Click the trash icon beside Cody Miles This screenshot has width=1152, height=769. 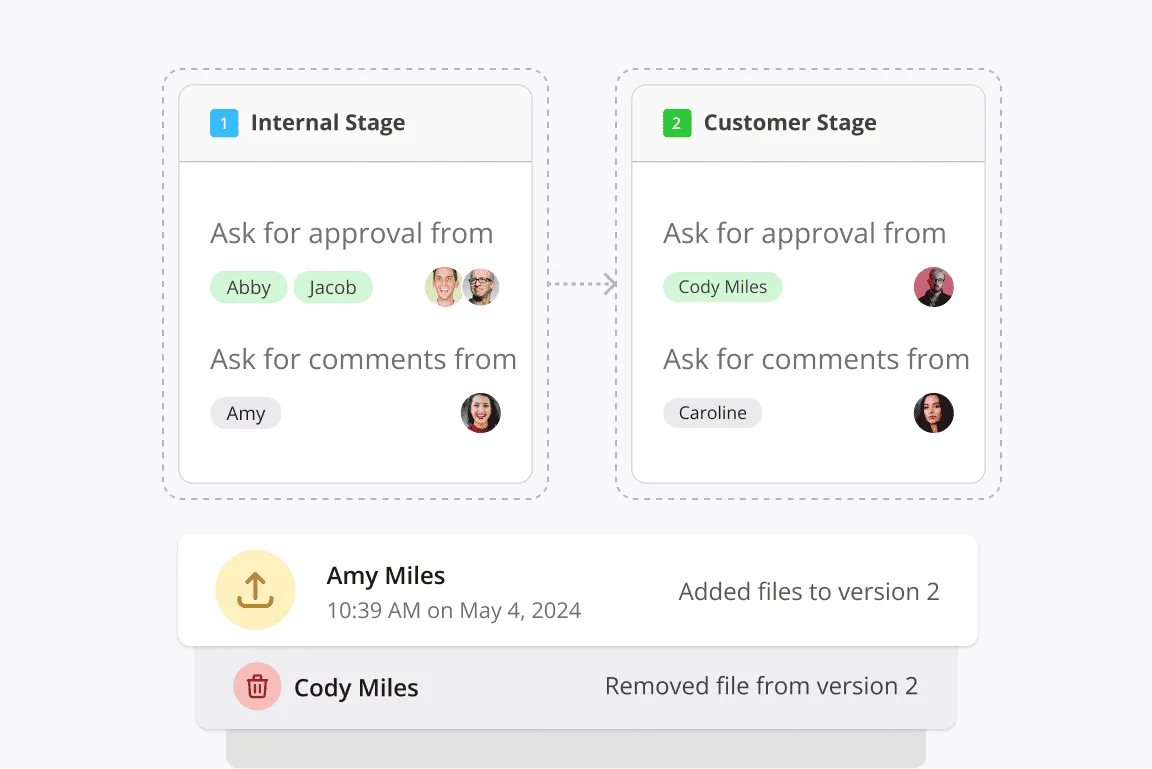[x=257, y=686]
